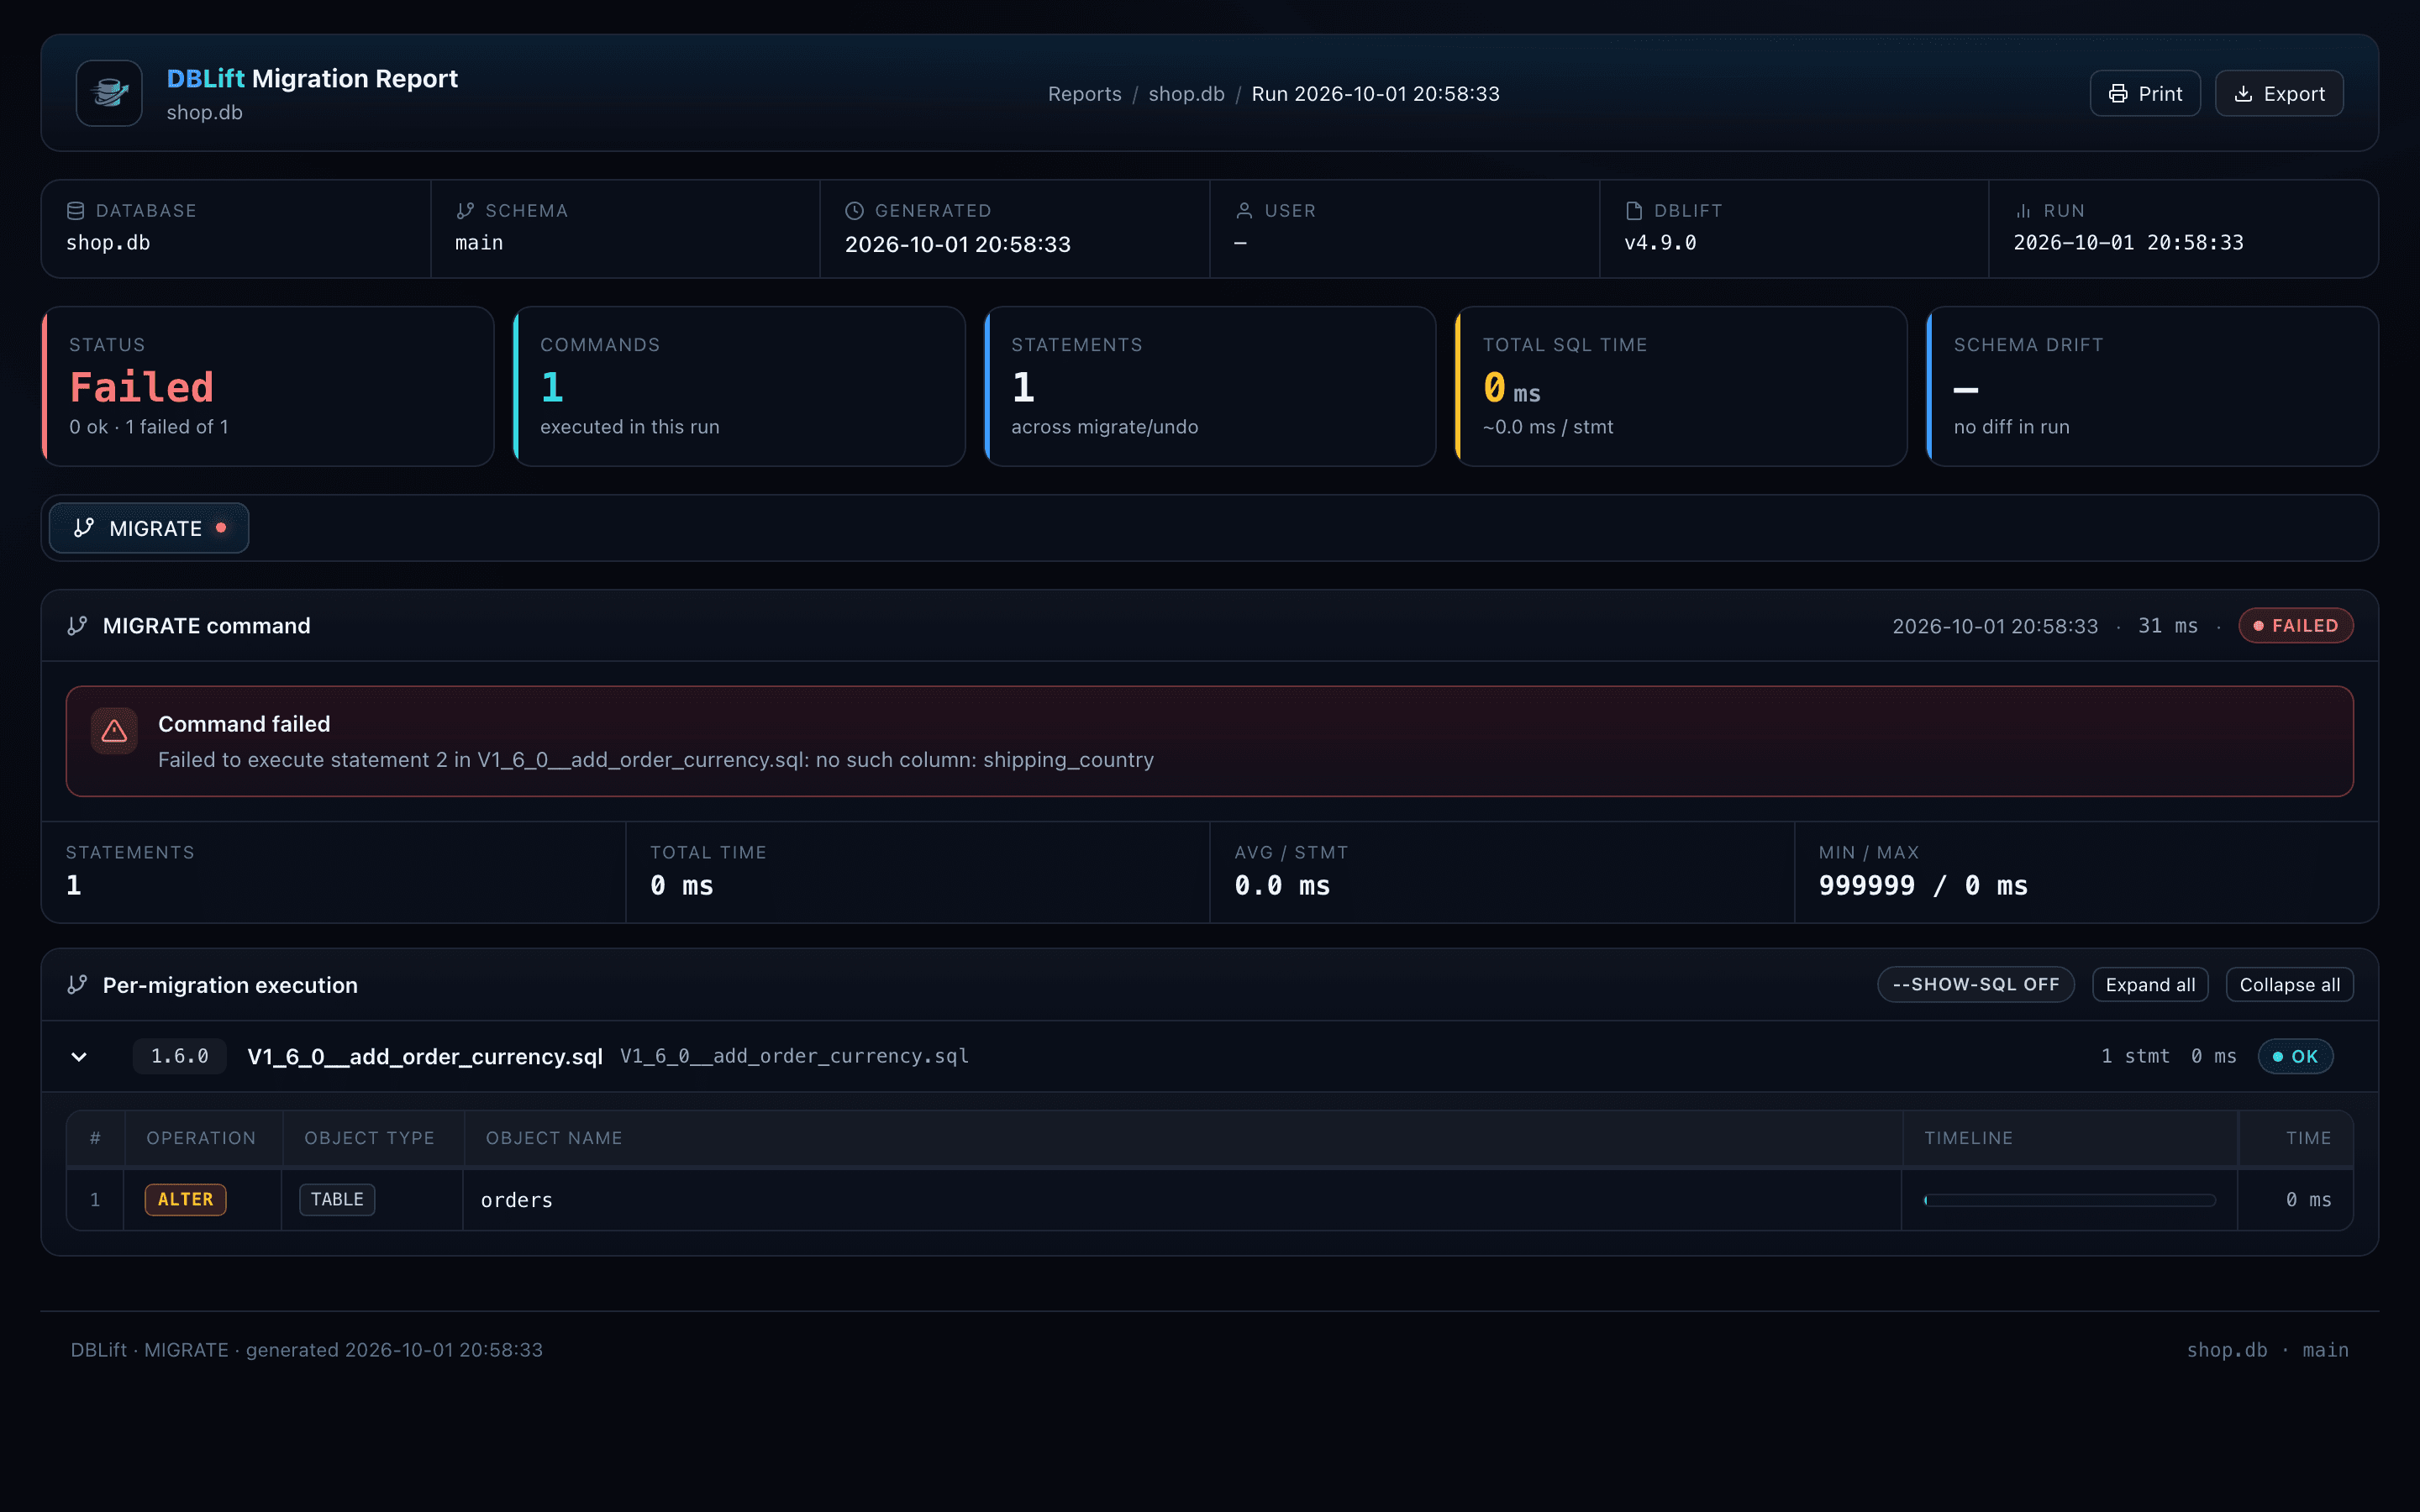
Task: Click the Commands card value 1
Action: (552, 387)
